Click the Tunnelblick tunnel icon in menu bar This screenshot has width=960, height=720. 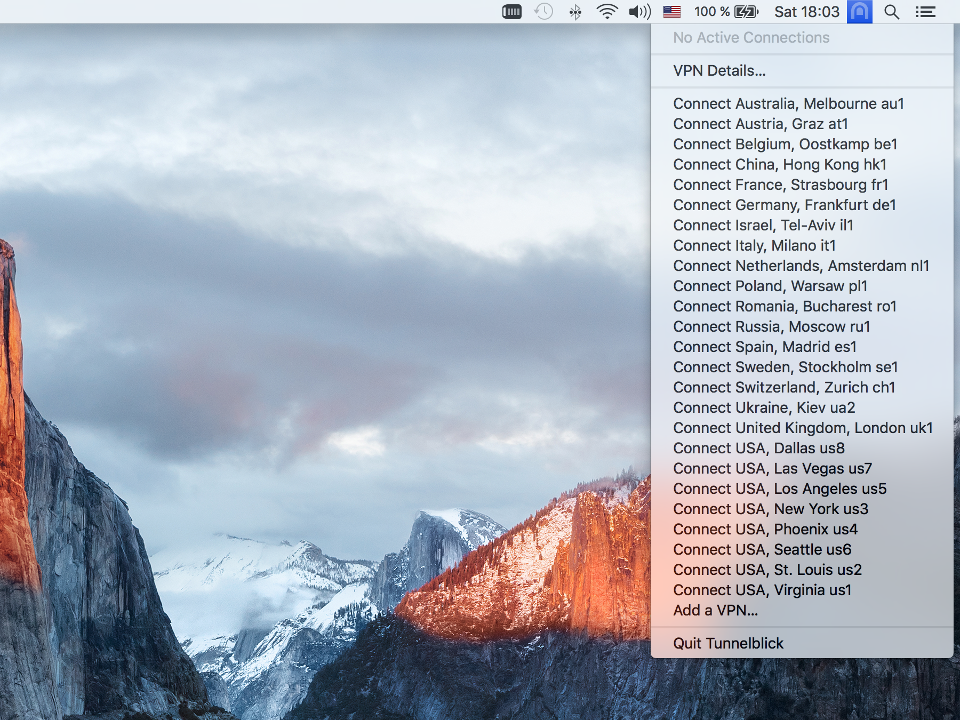(x=860, y=12)
